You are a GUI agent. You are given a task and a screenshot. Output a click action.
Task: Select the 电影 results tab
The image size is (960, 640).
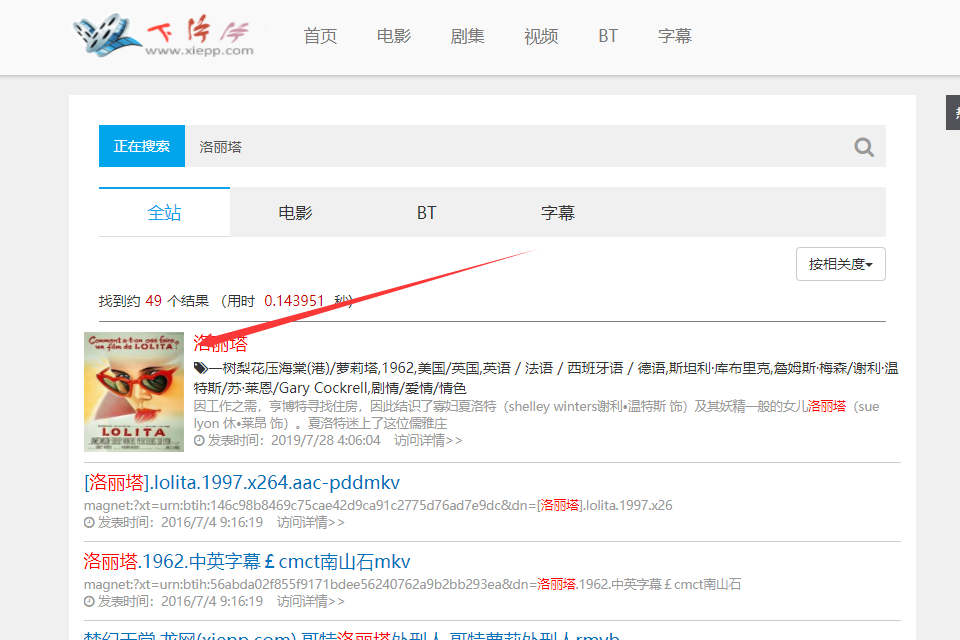tap(295, 212)
